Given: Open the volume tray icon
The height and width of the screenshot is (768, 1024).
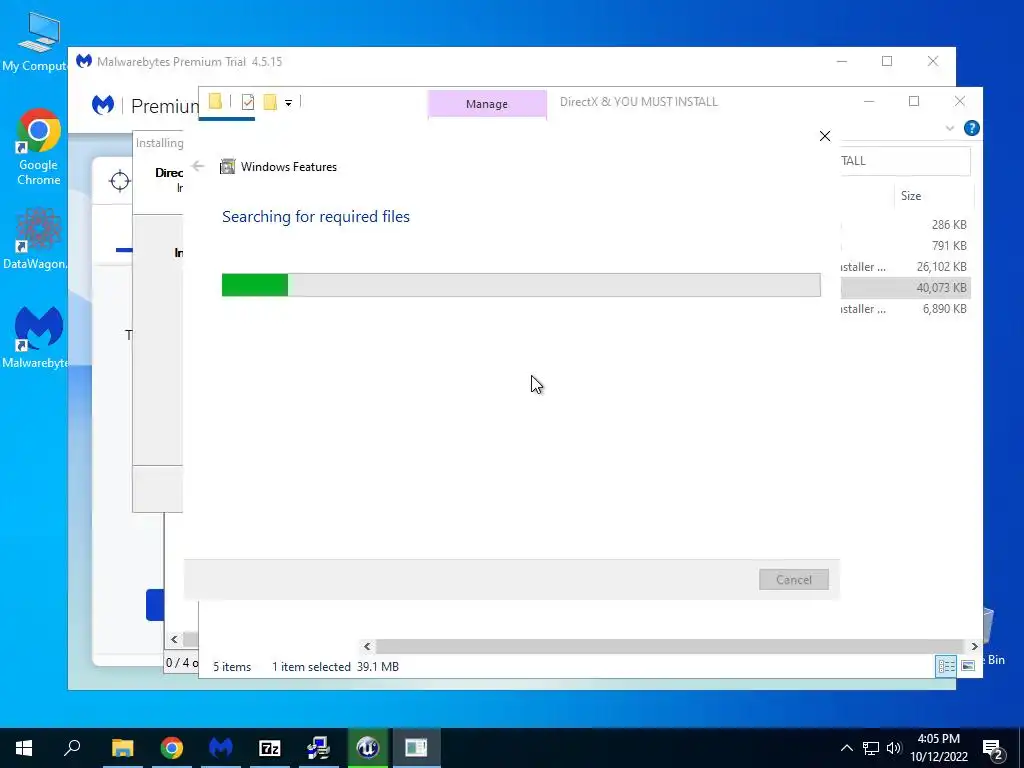Looking at the screenshot, I should (894, 748).
